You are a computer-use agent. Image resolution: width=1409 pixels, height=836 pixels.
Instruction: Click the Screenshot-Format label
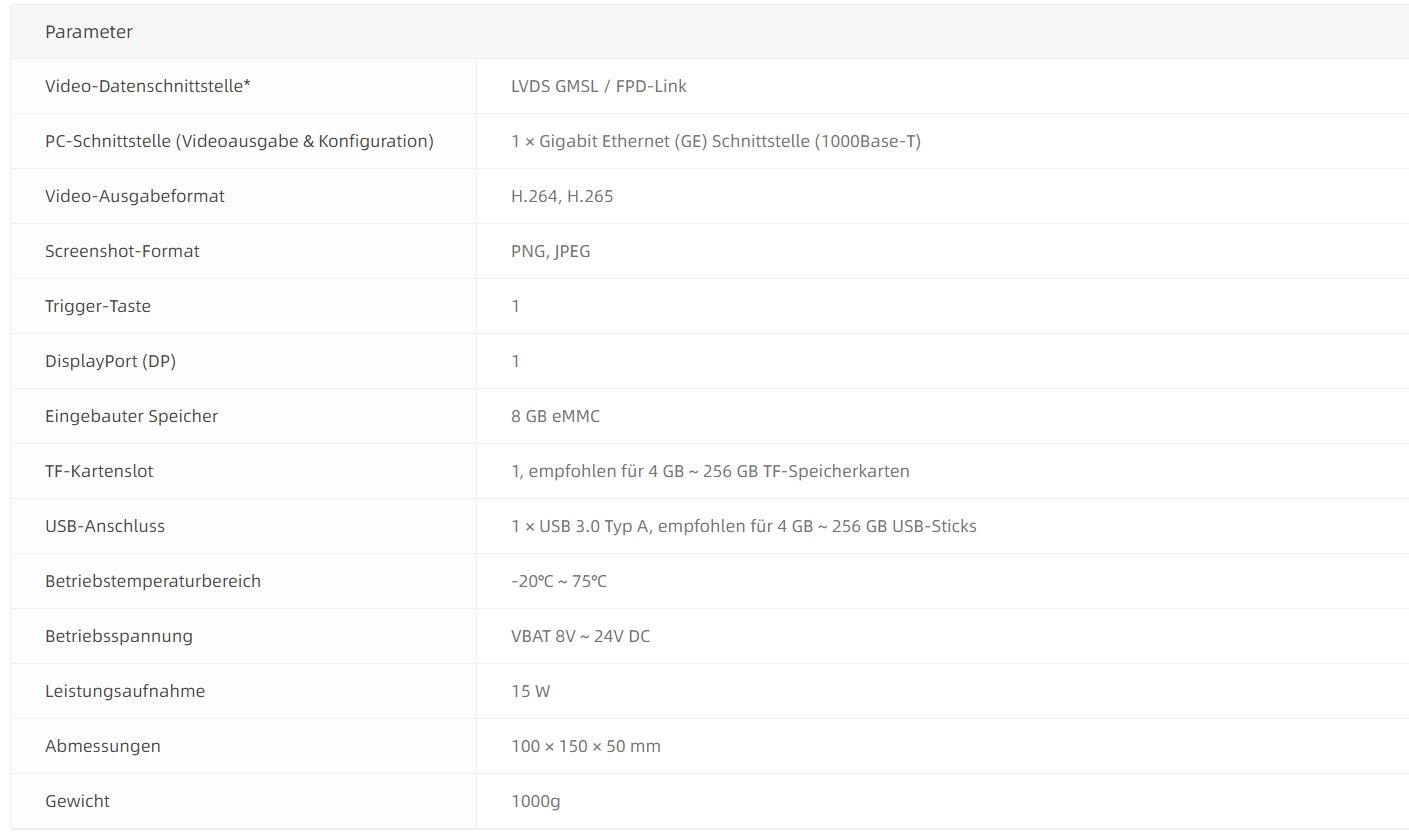coord(122,251)
